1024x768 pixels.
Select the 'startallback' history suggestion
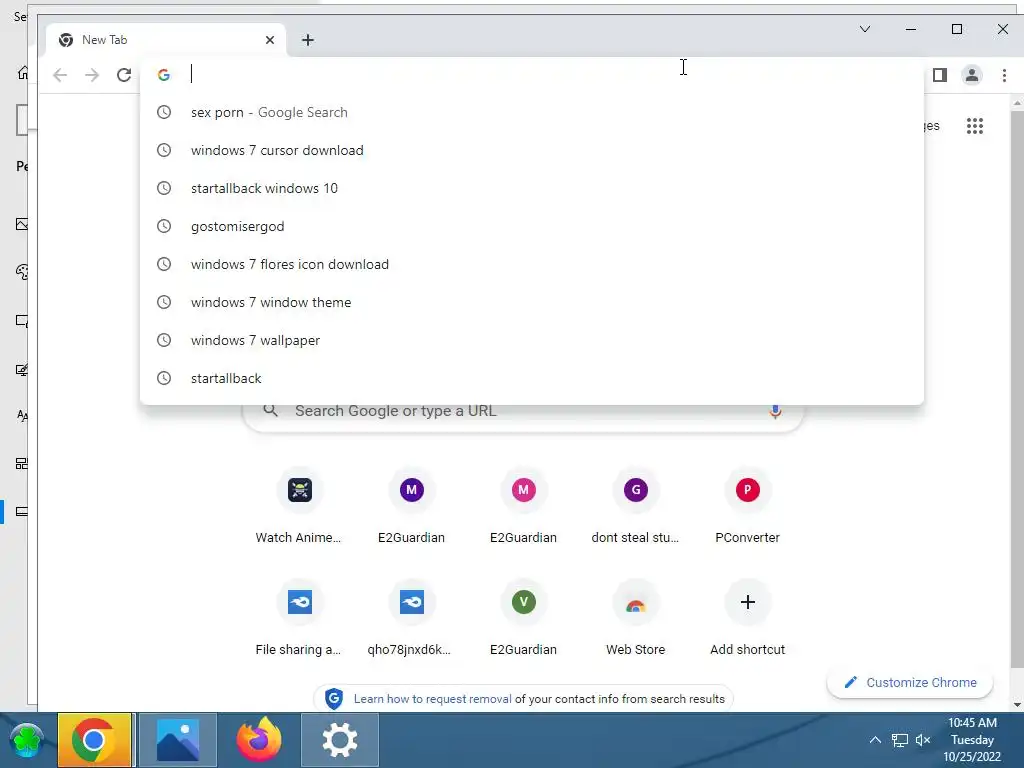coord(532,378)
